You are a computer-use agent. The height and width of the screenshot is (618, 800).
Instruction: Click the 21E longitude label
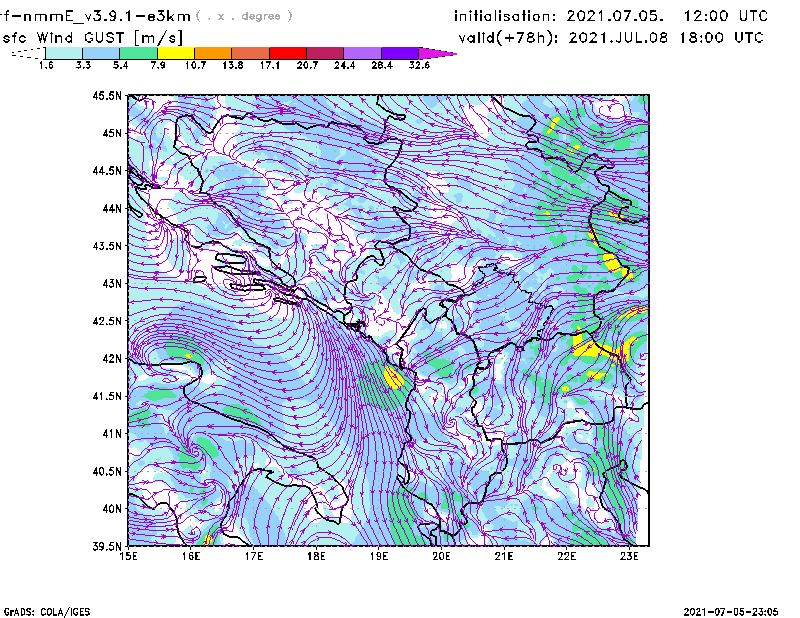(x=504, y=556)
